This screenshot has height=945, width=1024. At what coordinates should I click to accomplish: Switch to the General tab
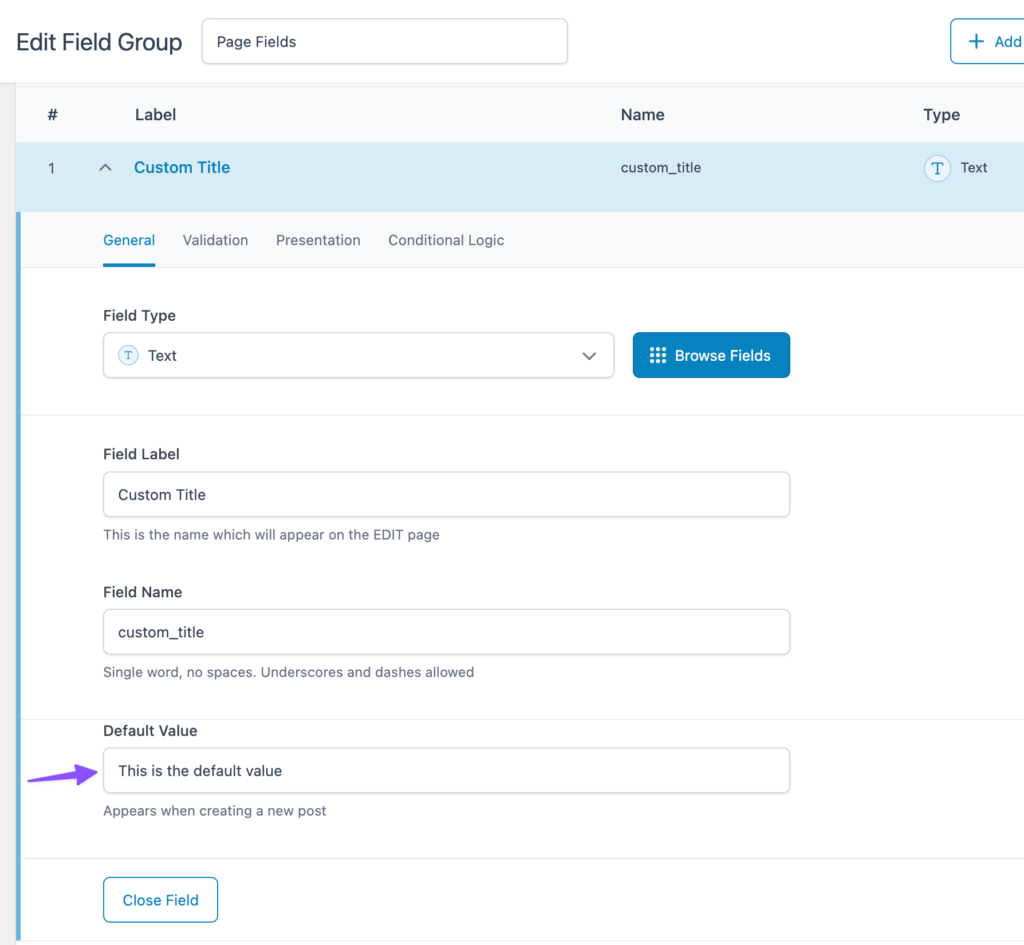point(129,240)
